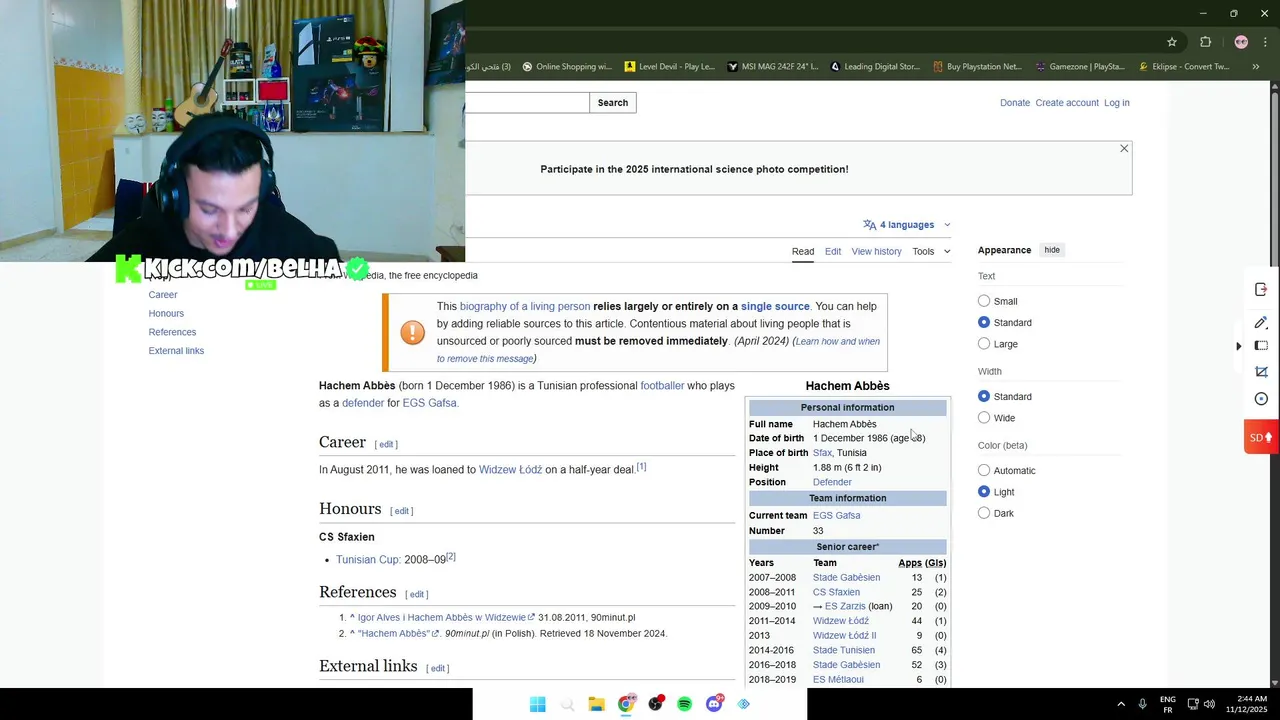Open the volume control in the tray

1209,704
